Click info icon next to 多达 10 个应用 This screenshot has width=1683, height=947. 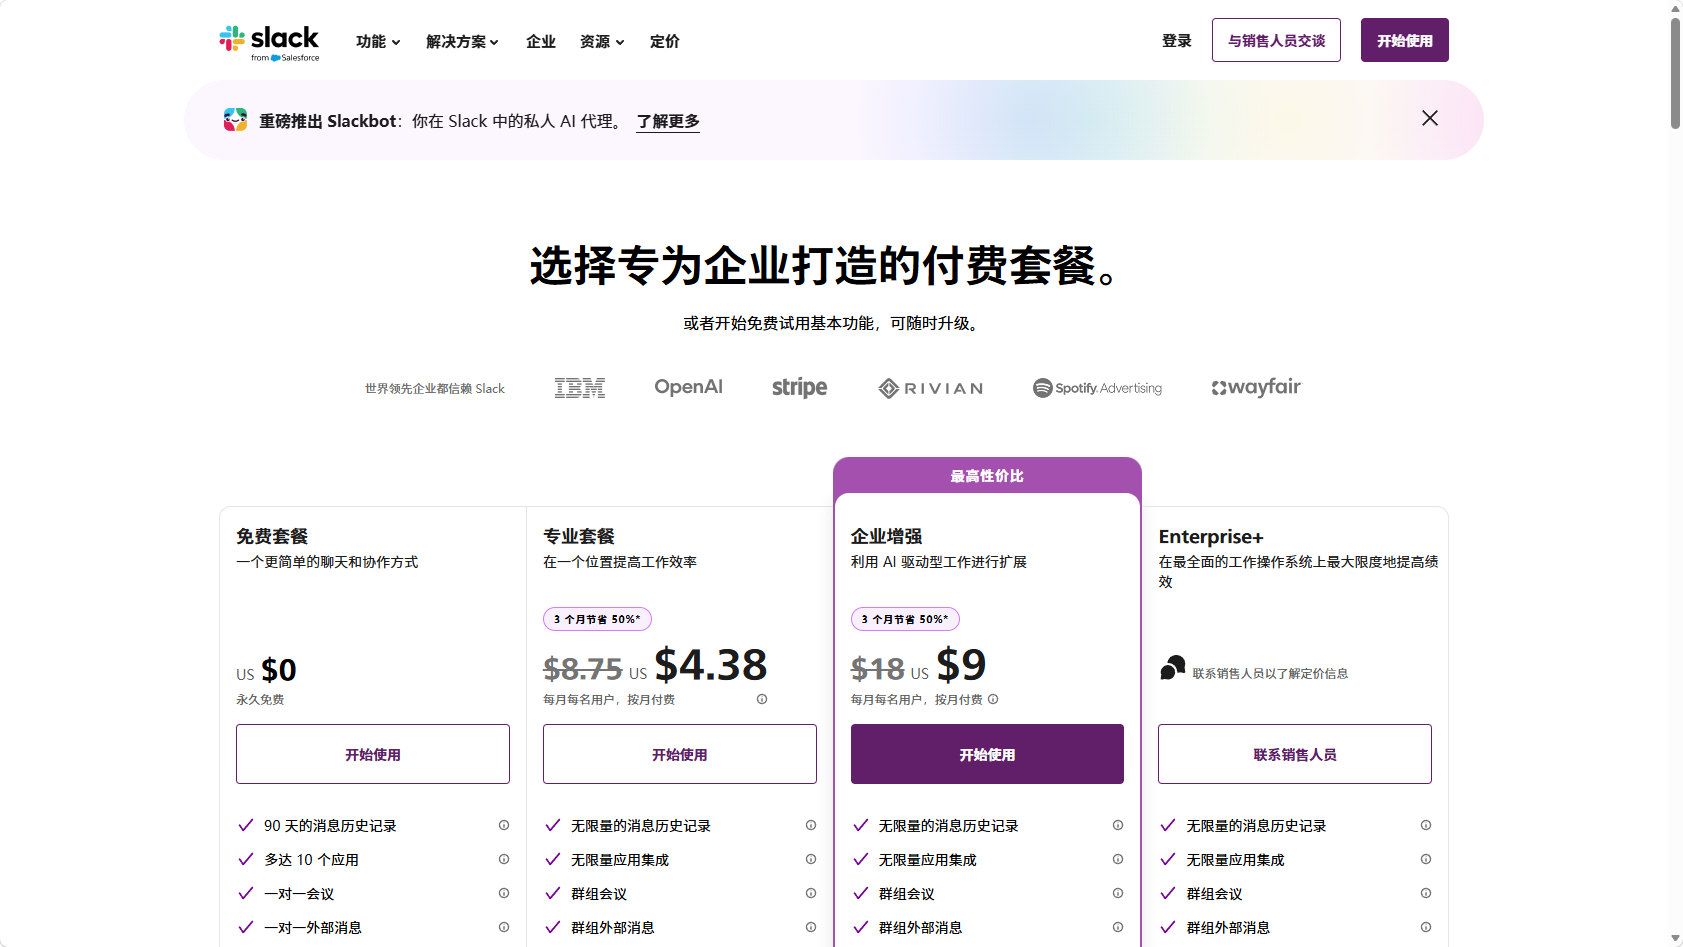(x=504, y=860)
